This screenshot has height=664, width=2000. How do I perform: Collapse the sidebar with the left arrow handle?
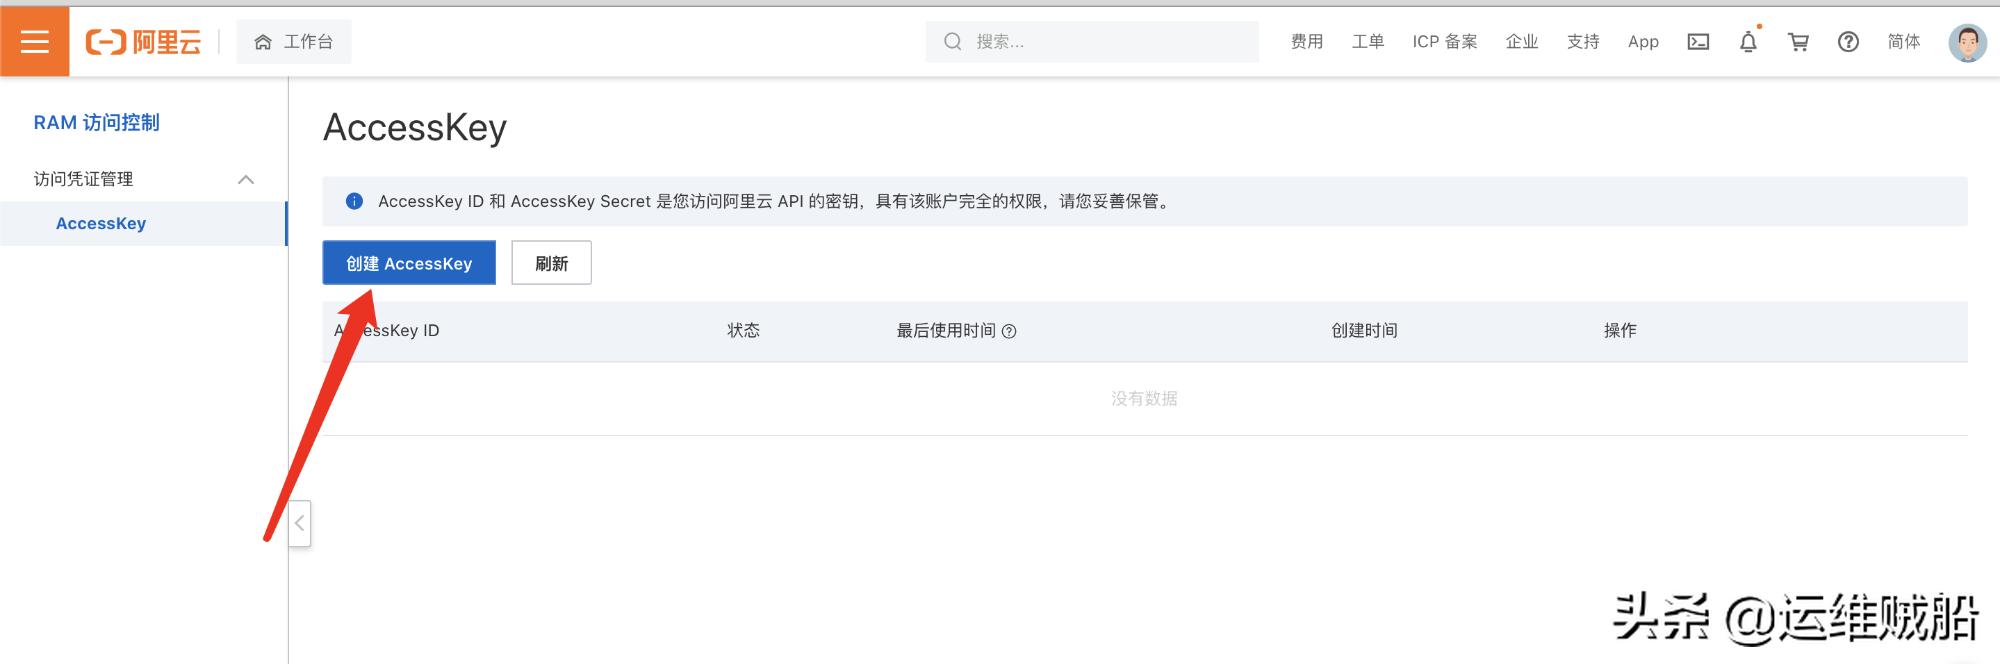click(x=299, y=523)
